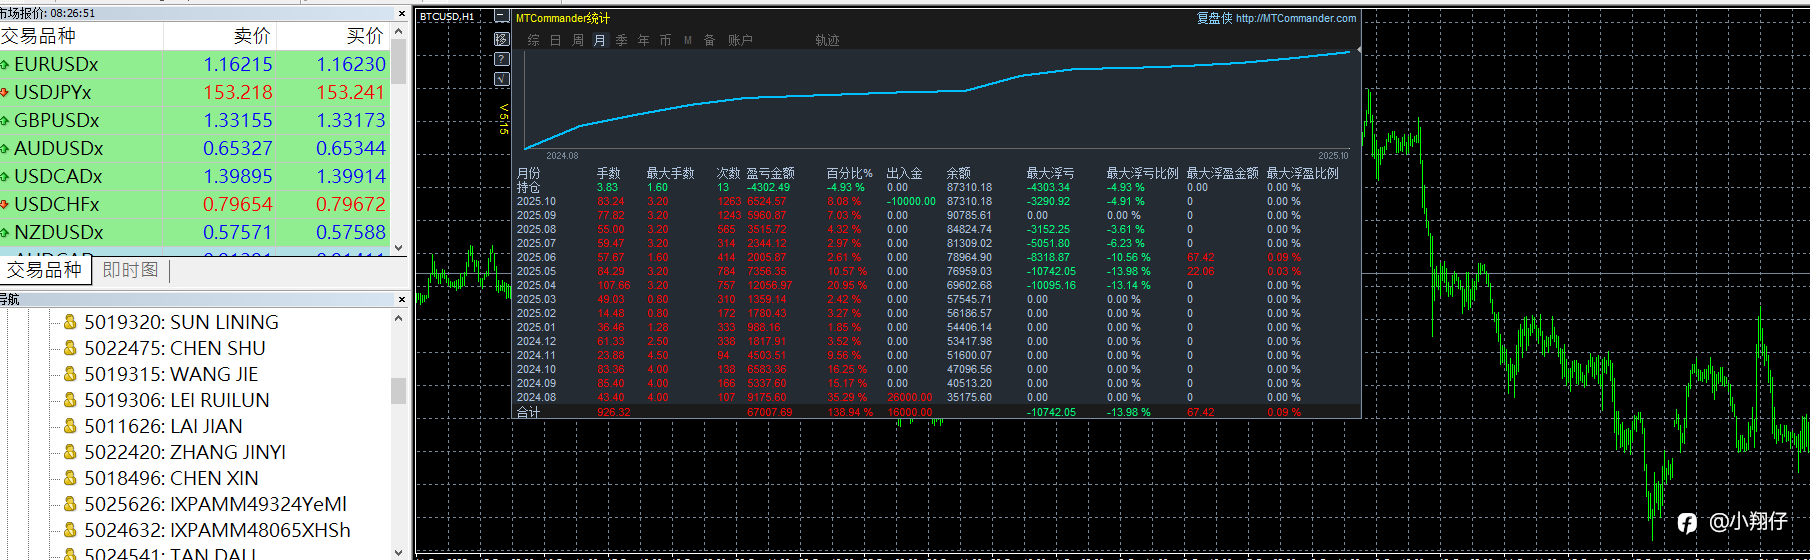
Task: Toggle the √ checkmark box beside the stats panel
Action: (502, 79)
